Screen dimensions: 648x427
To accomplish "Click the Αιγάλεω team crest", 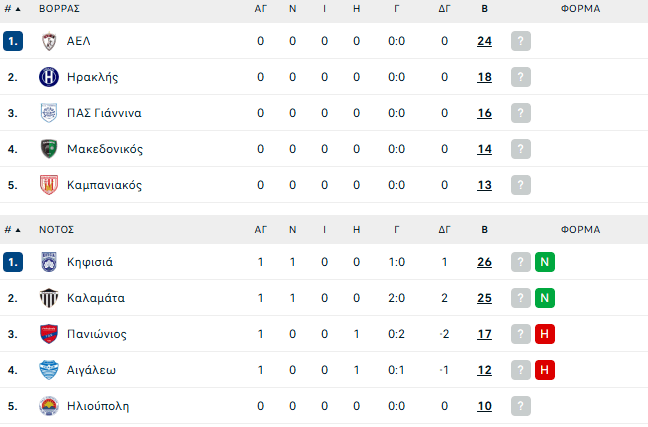I will pyautogui.click(x=49, y=370).
